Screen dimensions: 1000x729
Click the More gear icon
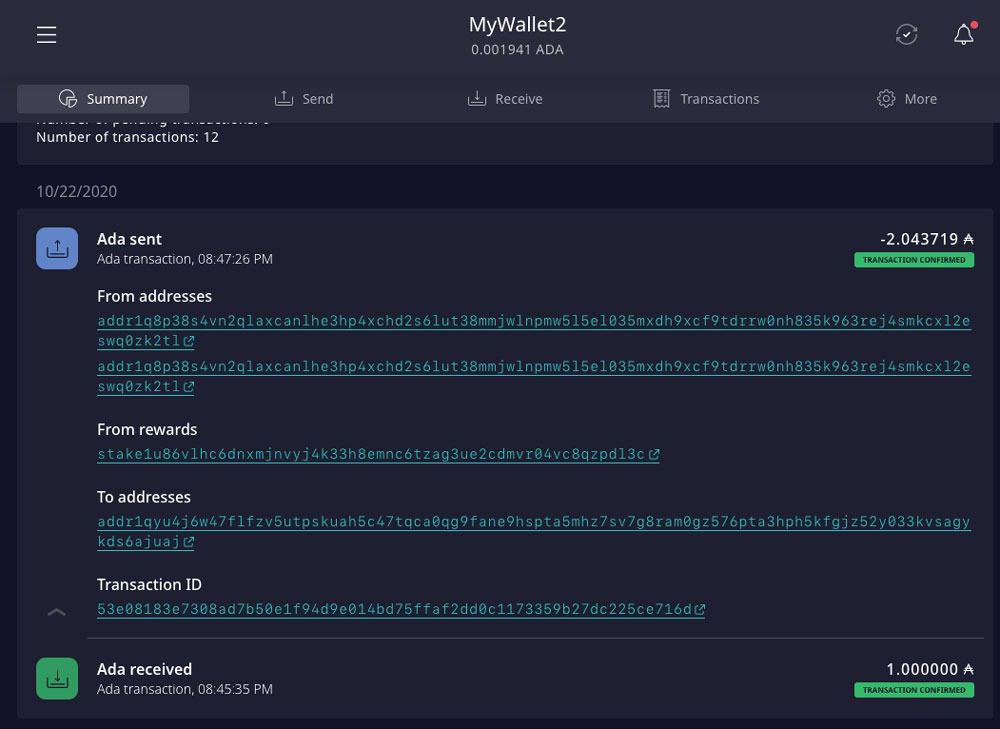(886, 98)
